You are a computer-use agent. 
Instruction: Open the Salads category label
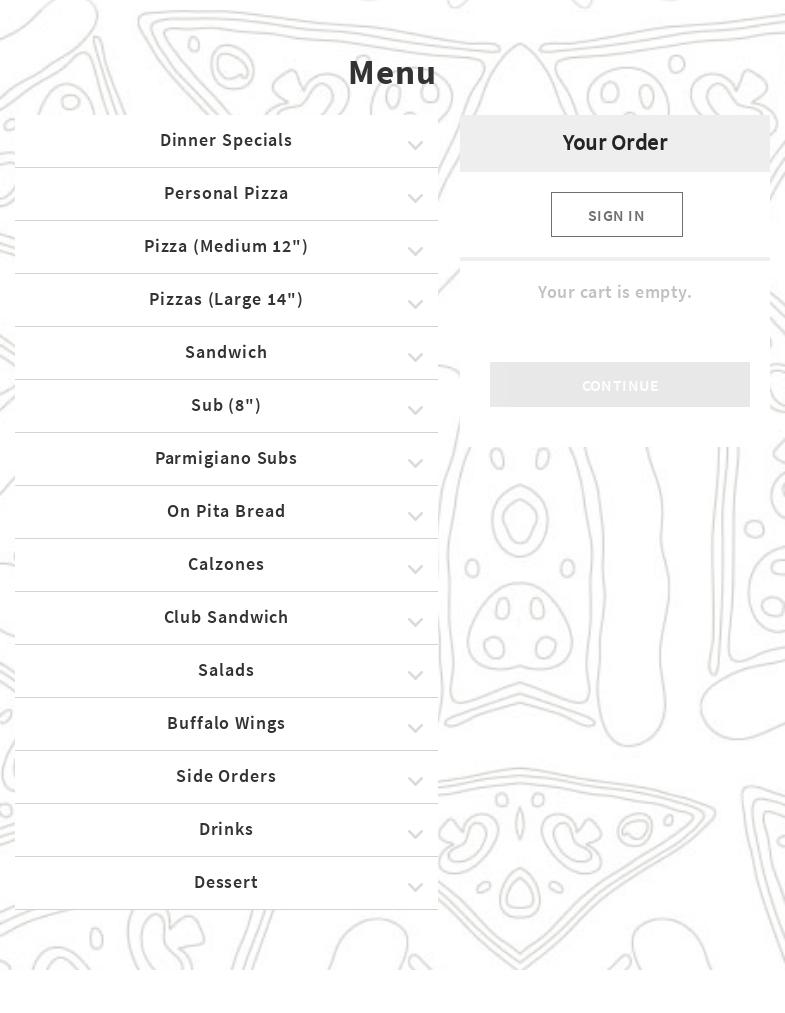(x=226, y=670)
